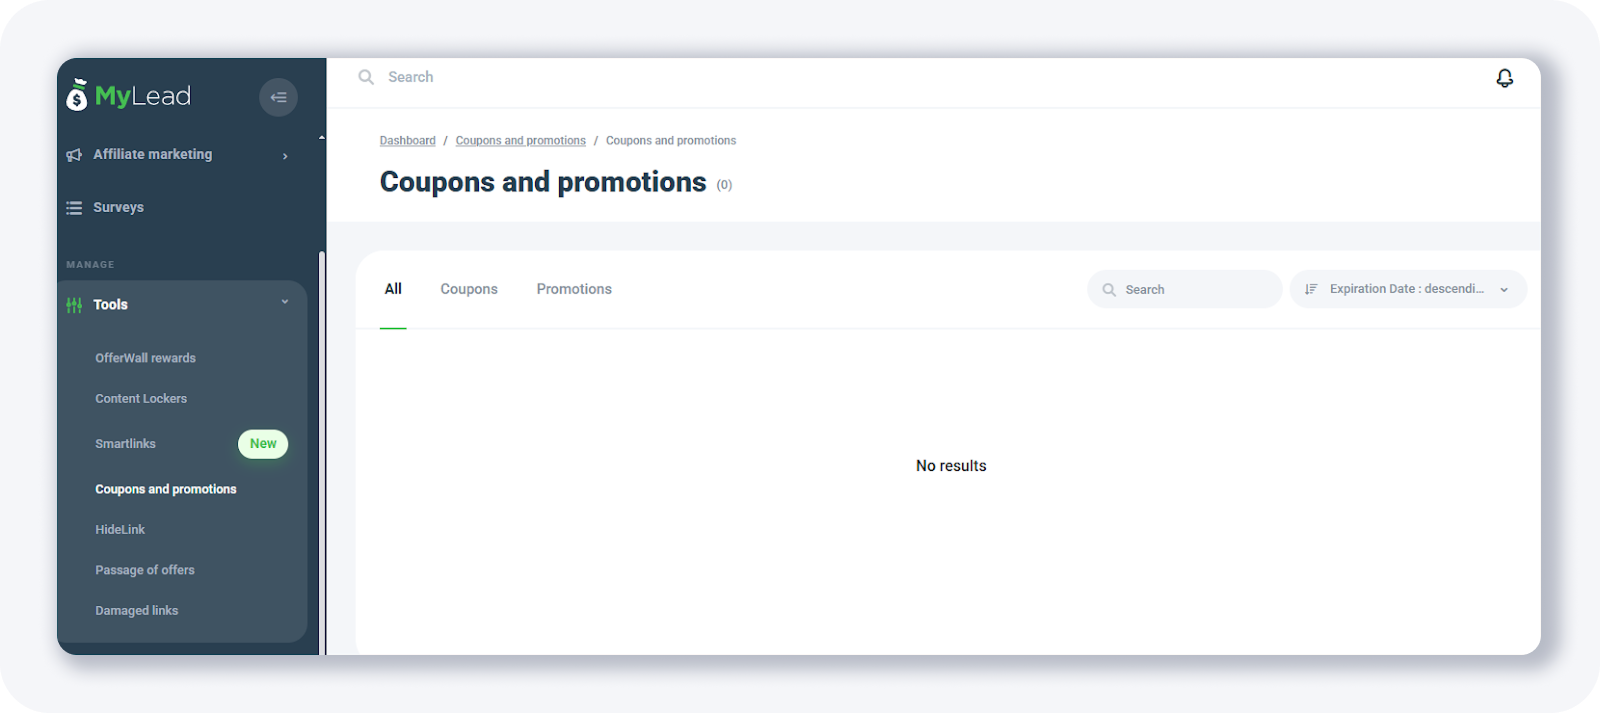Click the MyLead money bag logo

tap(77, 96)
